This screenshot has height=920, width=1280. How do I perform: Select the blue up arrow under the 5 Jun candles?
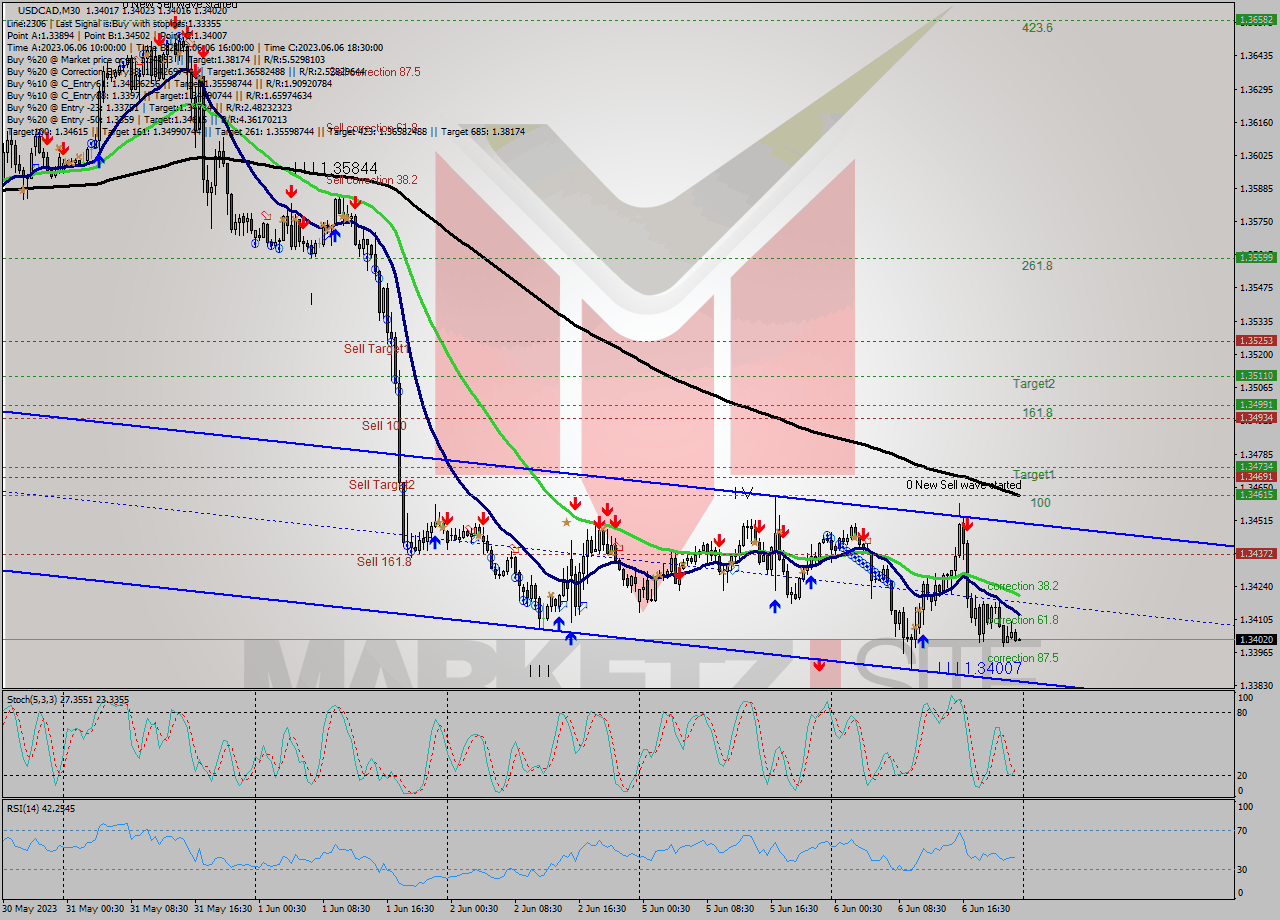775,606
